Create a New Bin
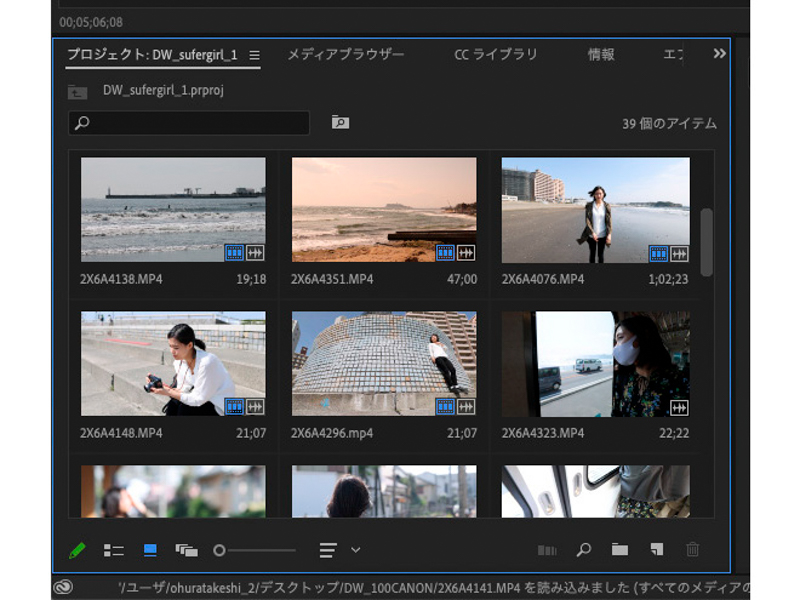 620,550
